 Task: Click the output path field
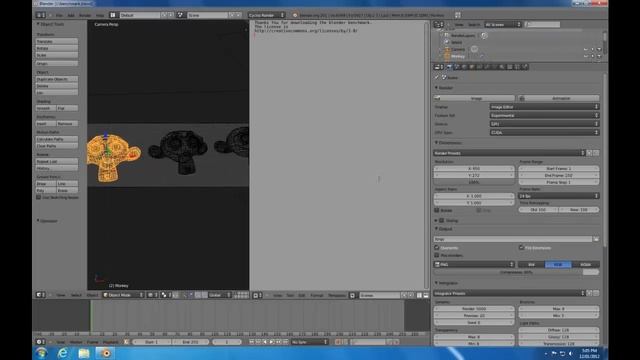[513, 239]
